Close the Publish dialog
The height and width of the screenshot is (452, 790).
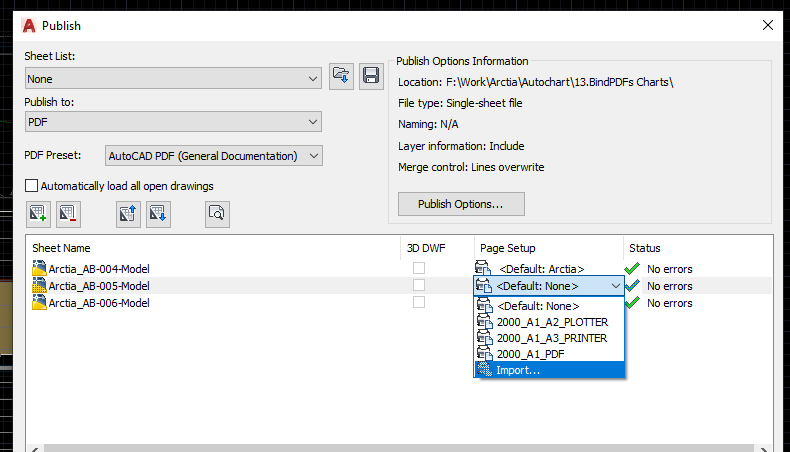pos(767,25)
